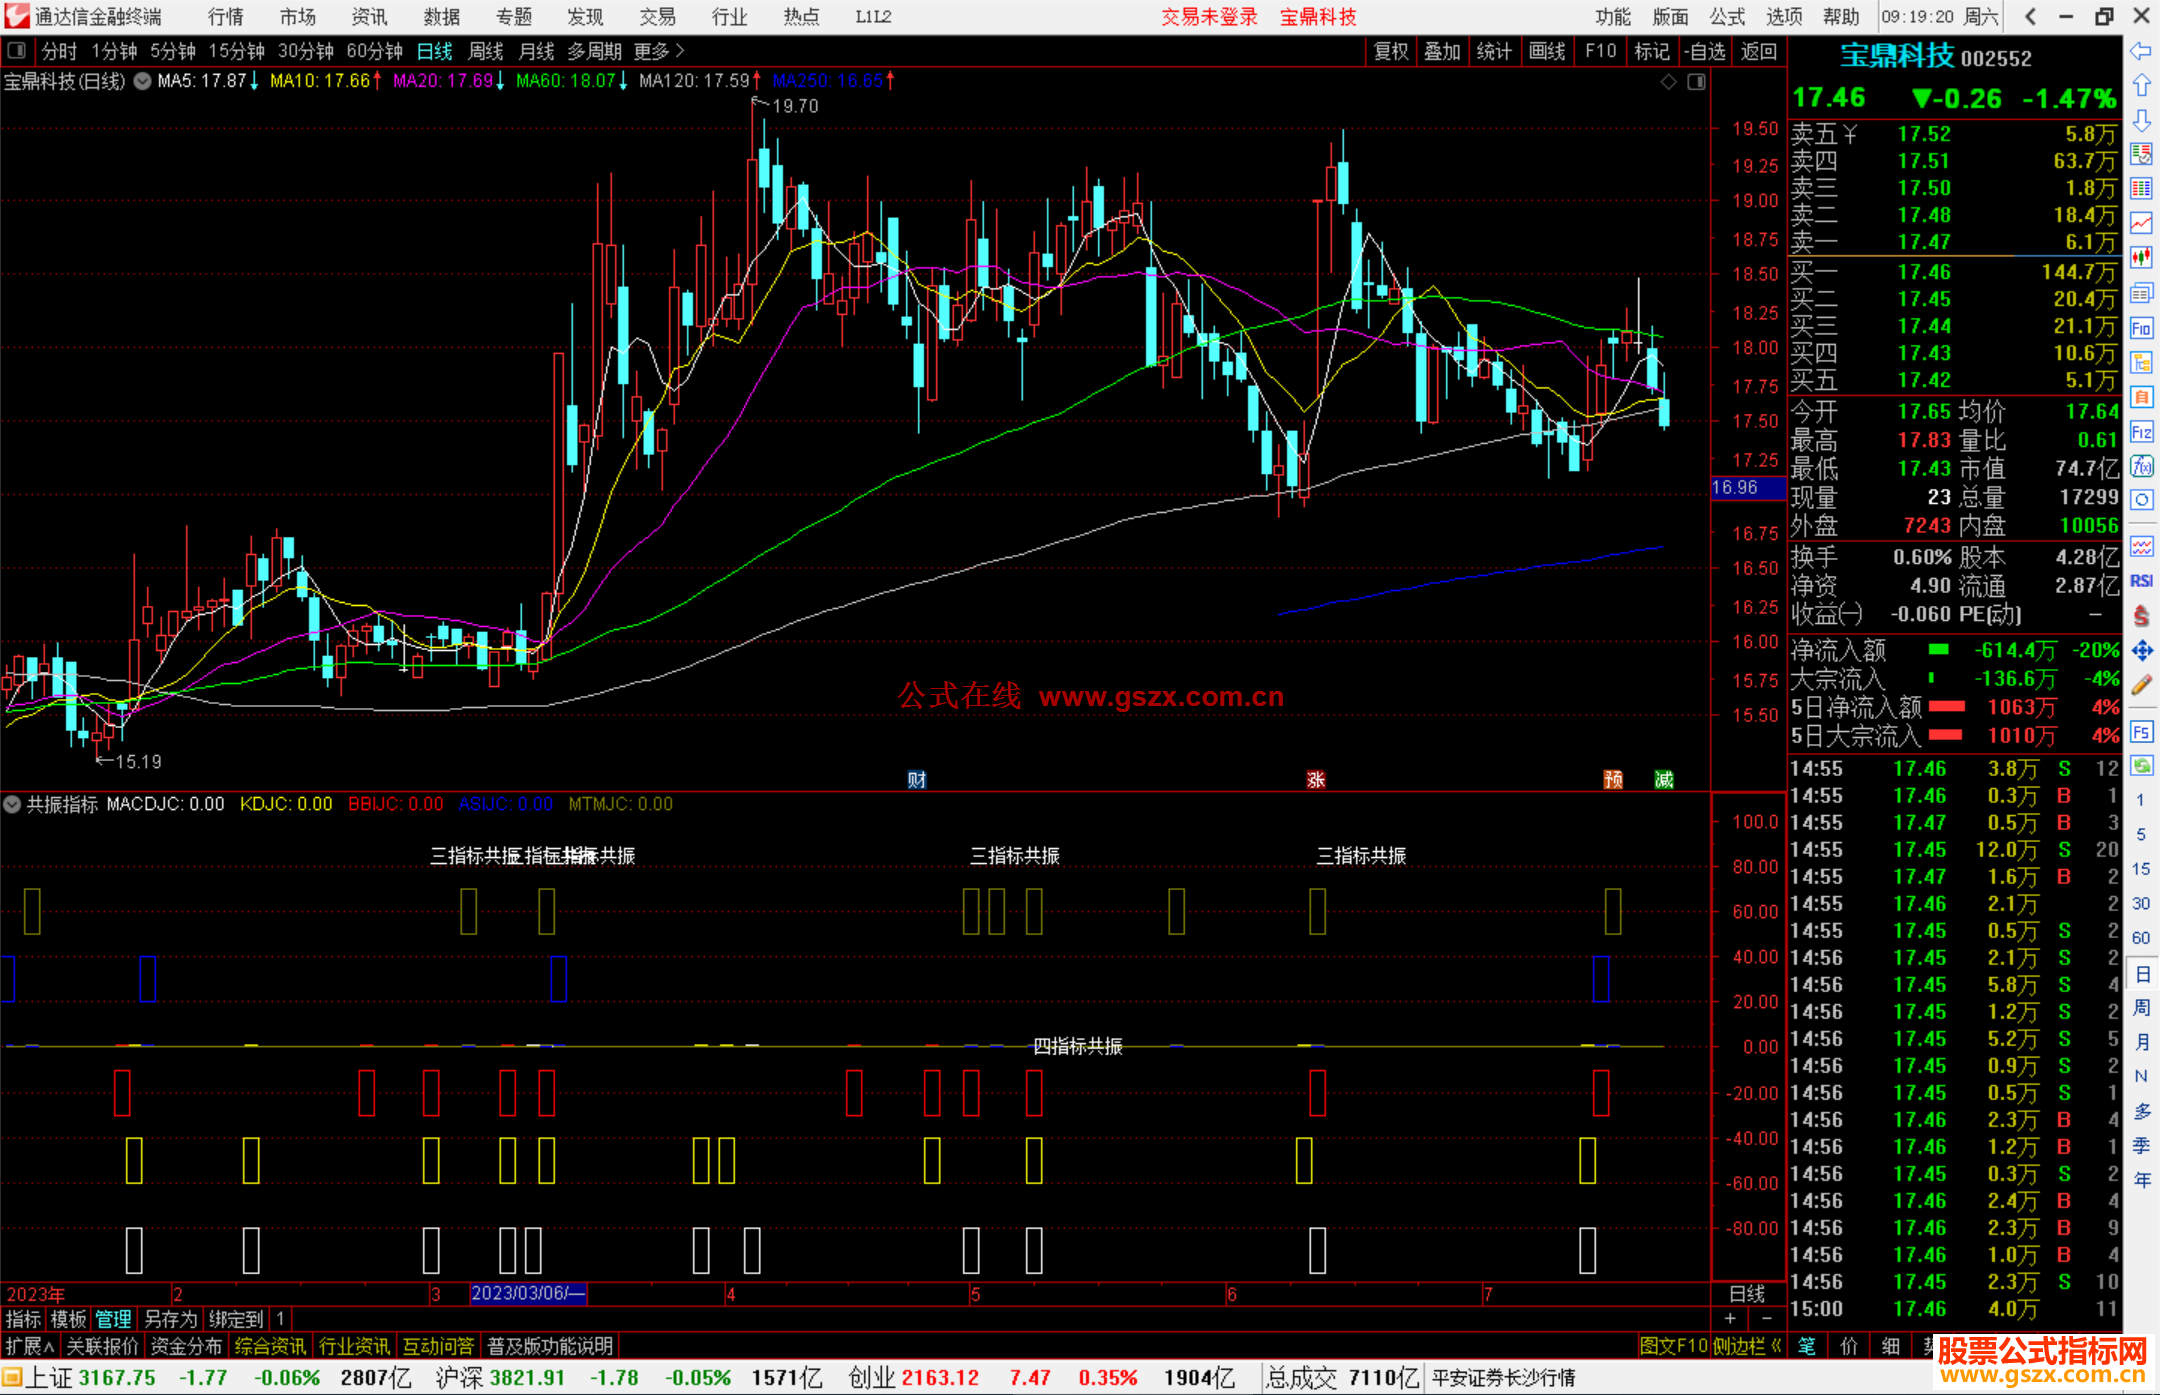Toggle the round button beside 共振指标 label
The height and width of the screenshot is (1395, 2160).
pyautogui.click(x=12, y=804)
